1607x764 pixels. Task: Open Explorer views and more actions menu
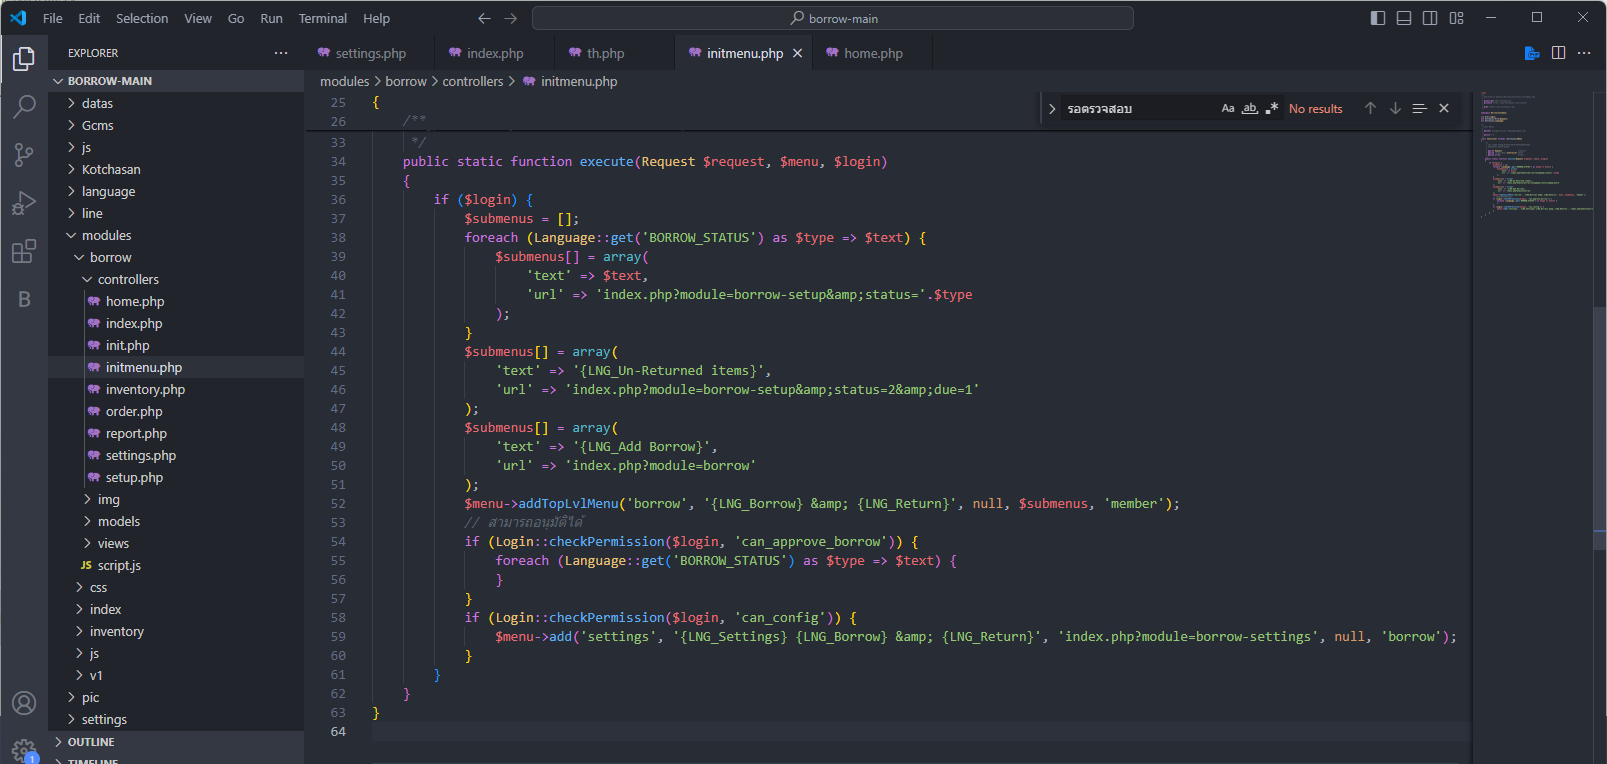point(281,53)
